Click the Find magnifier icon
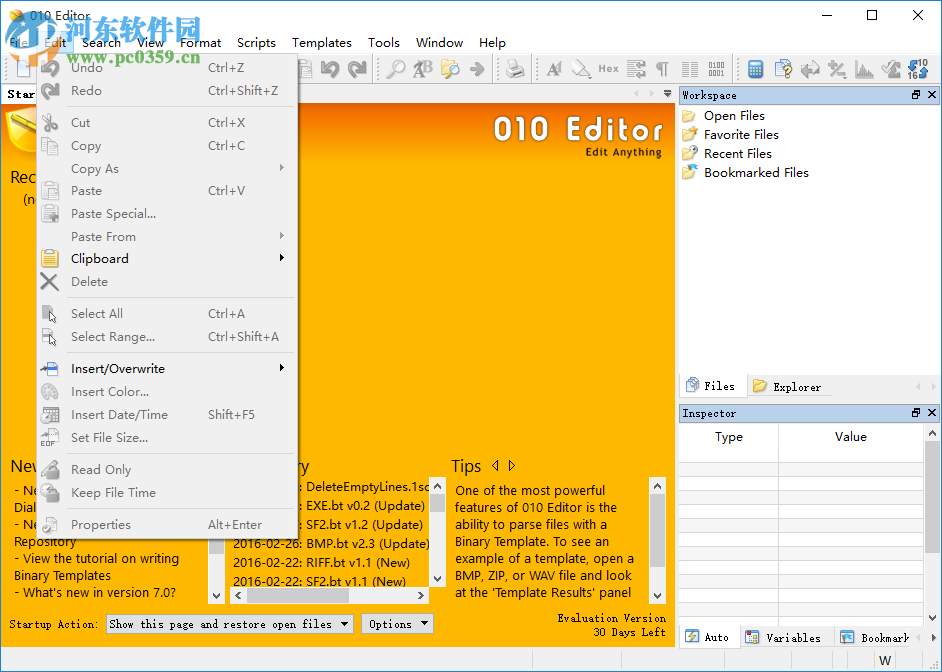 coord(397,69)
